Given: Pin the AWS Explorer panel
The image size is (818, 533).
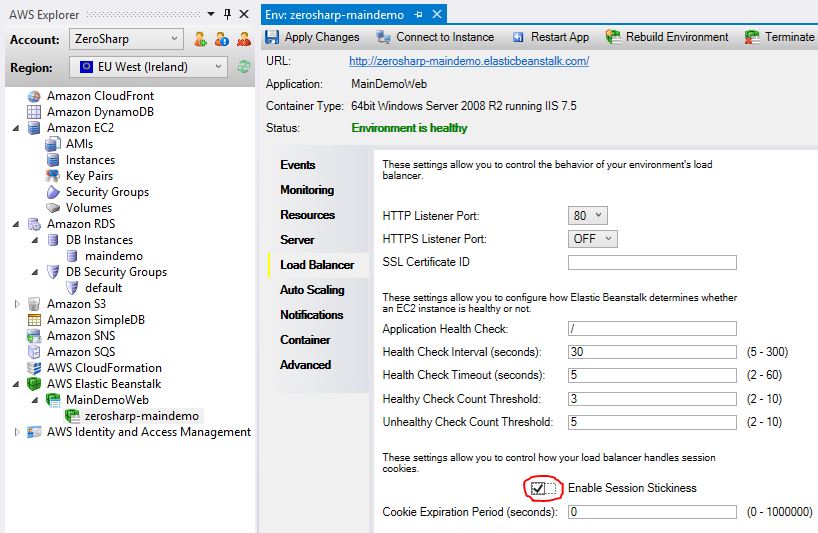Looking at the screenshot, I should (x=227, y=14).
